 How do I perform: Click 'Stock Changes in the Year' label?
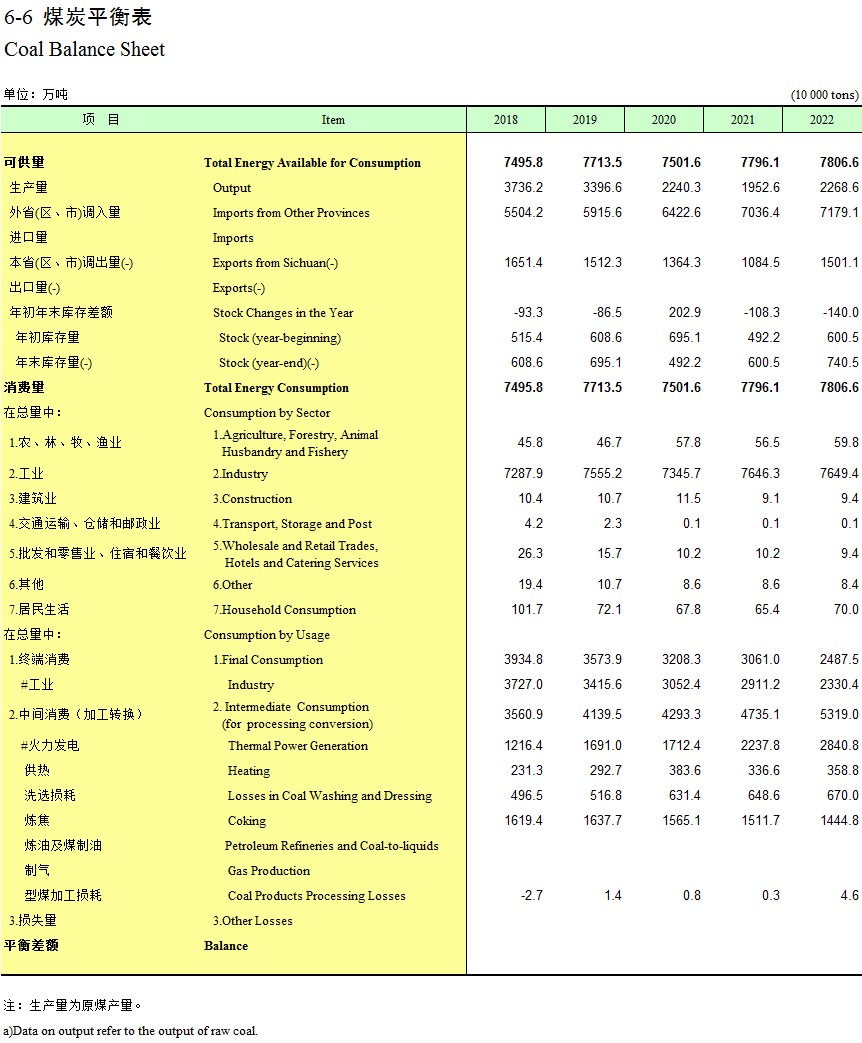[283, 313]
